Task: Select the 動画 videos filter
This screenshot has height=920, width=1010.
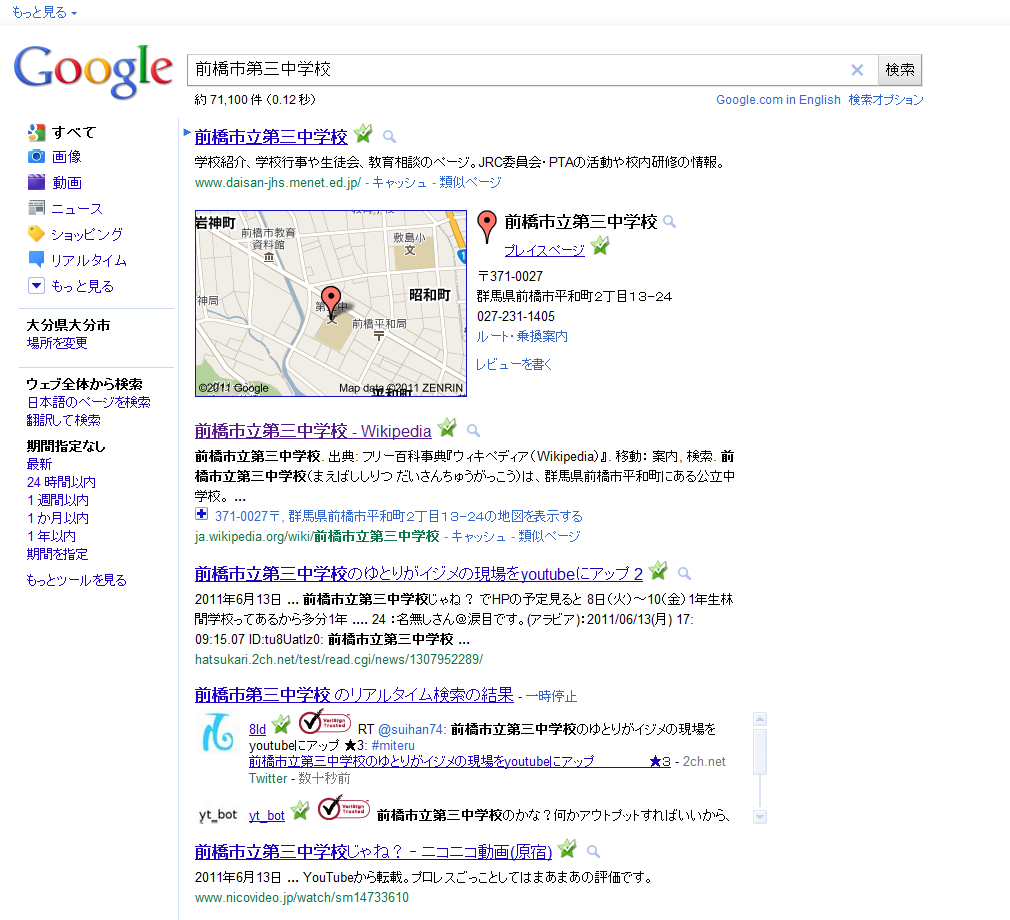Action: tap(66, 182)
